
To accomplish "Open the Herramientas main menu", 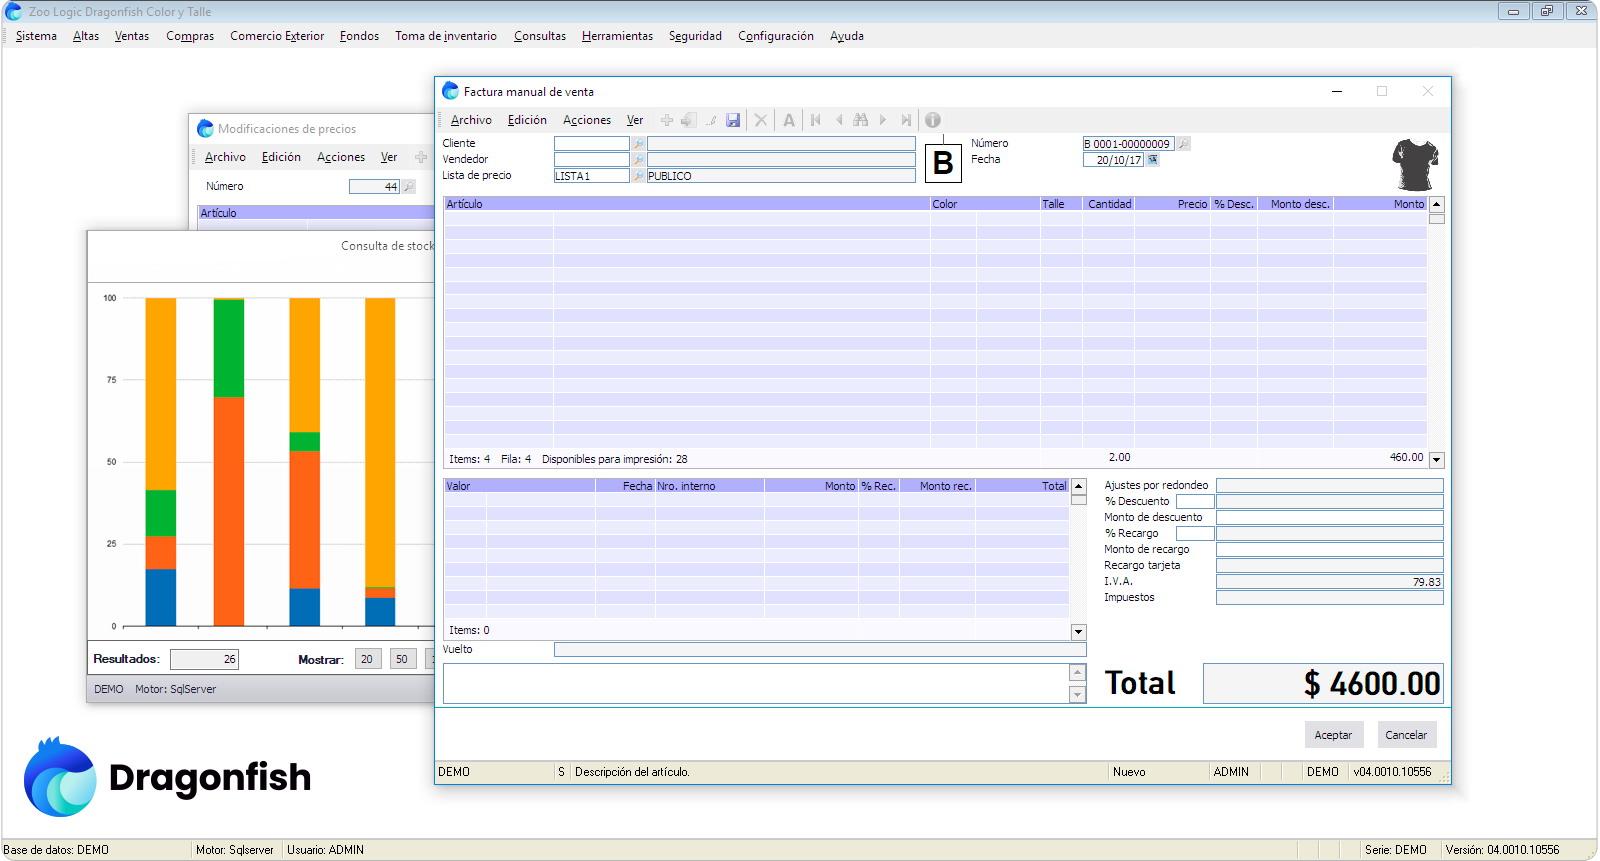I will [617, 36].
